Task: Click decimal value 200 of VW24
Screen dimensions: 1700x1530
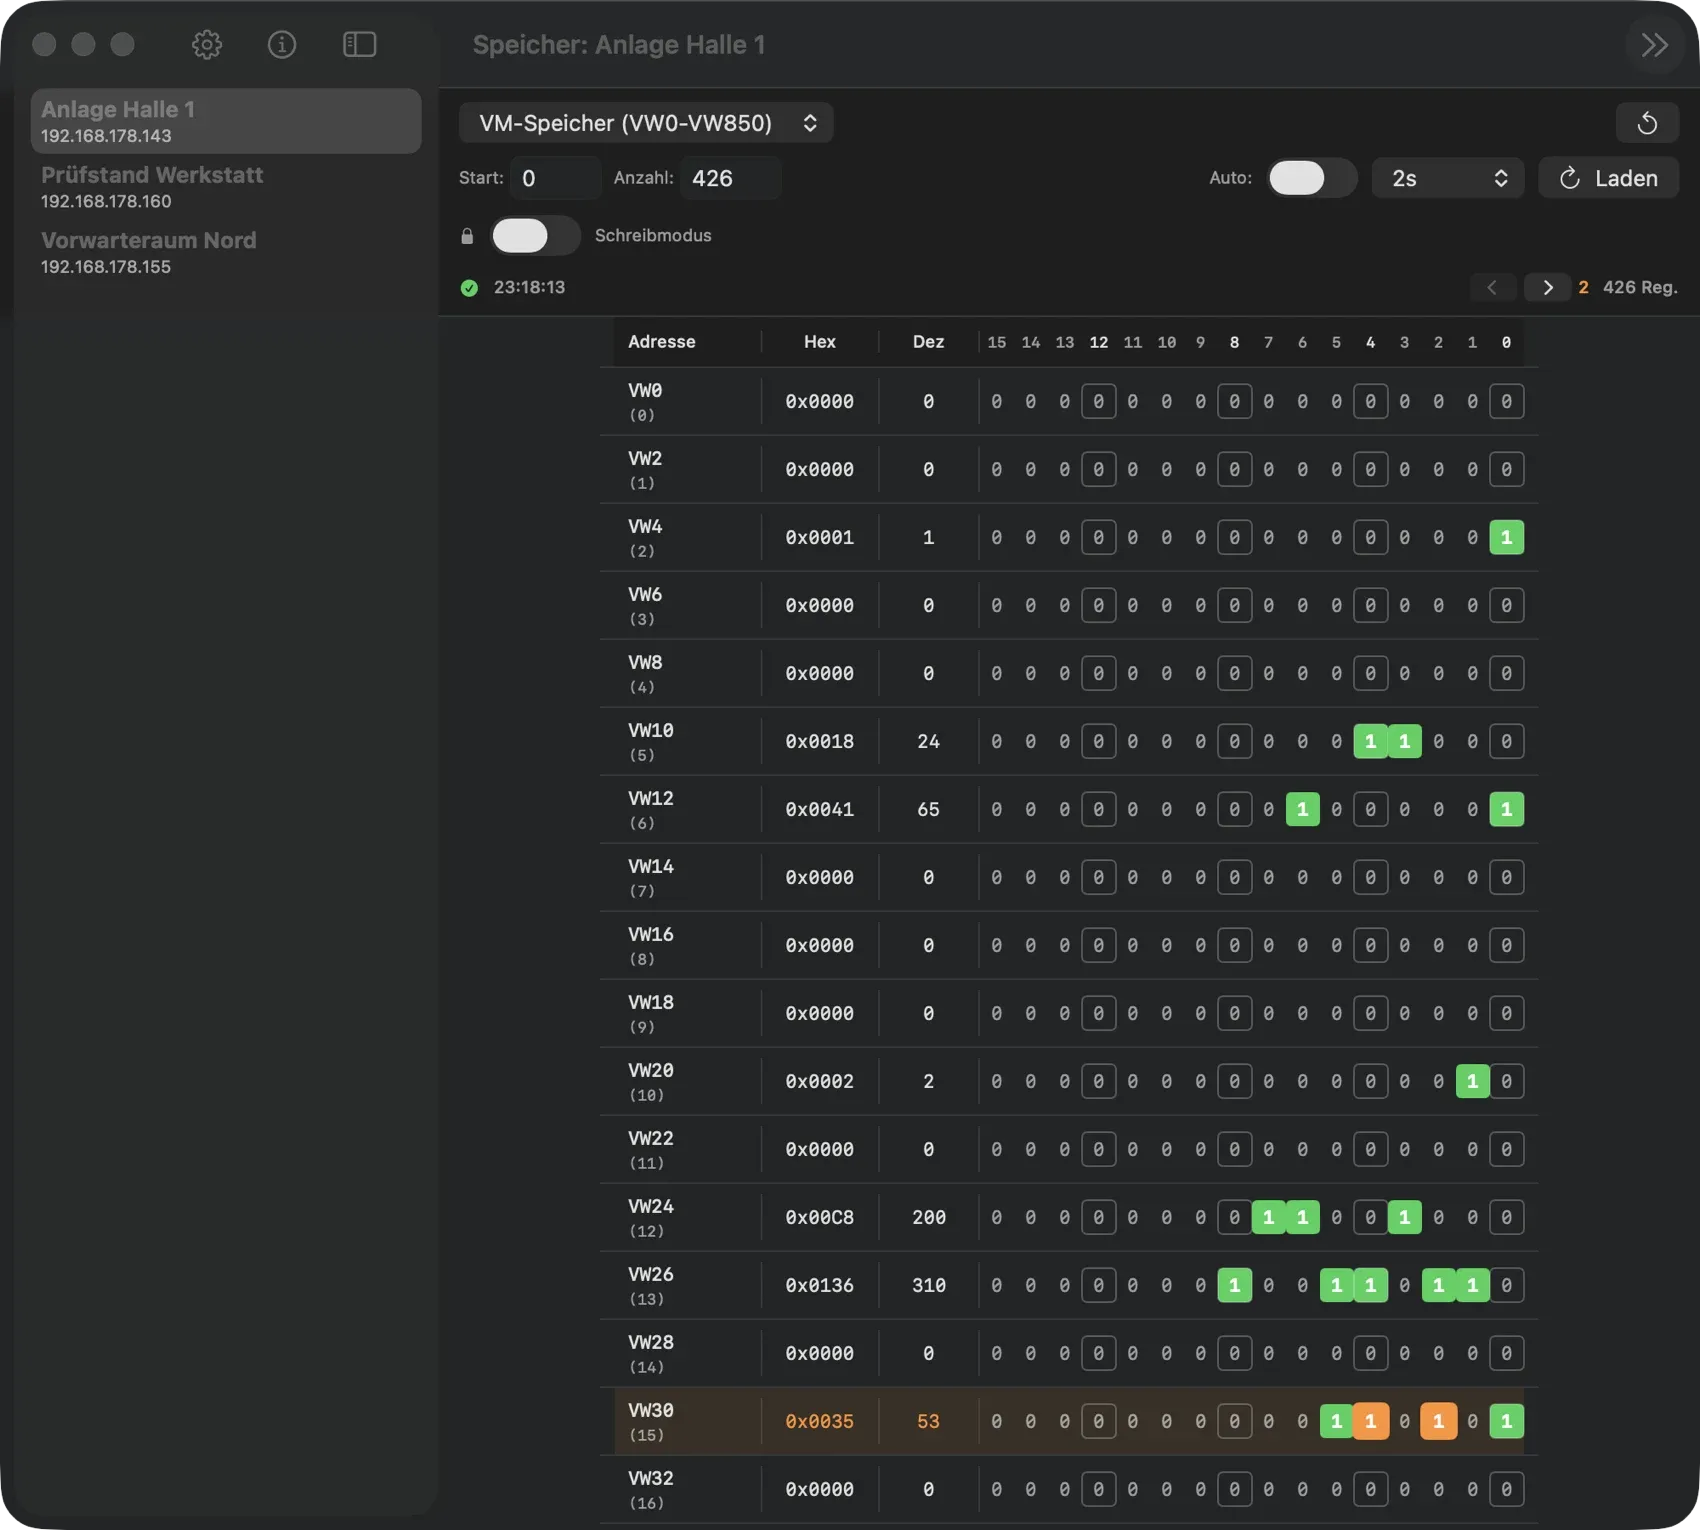Action: pyautogui.click(x=928, y=1218)
